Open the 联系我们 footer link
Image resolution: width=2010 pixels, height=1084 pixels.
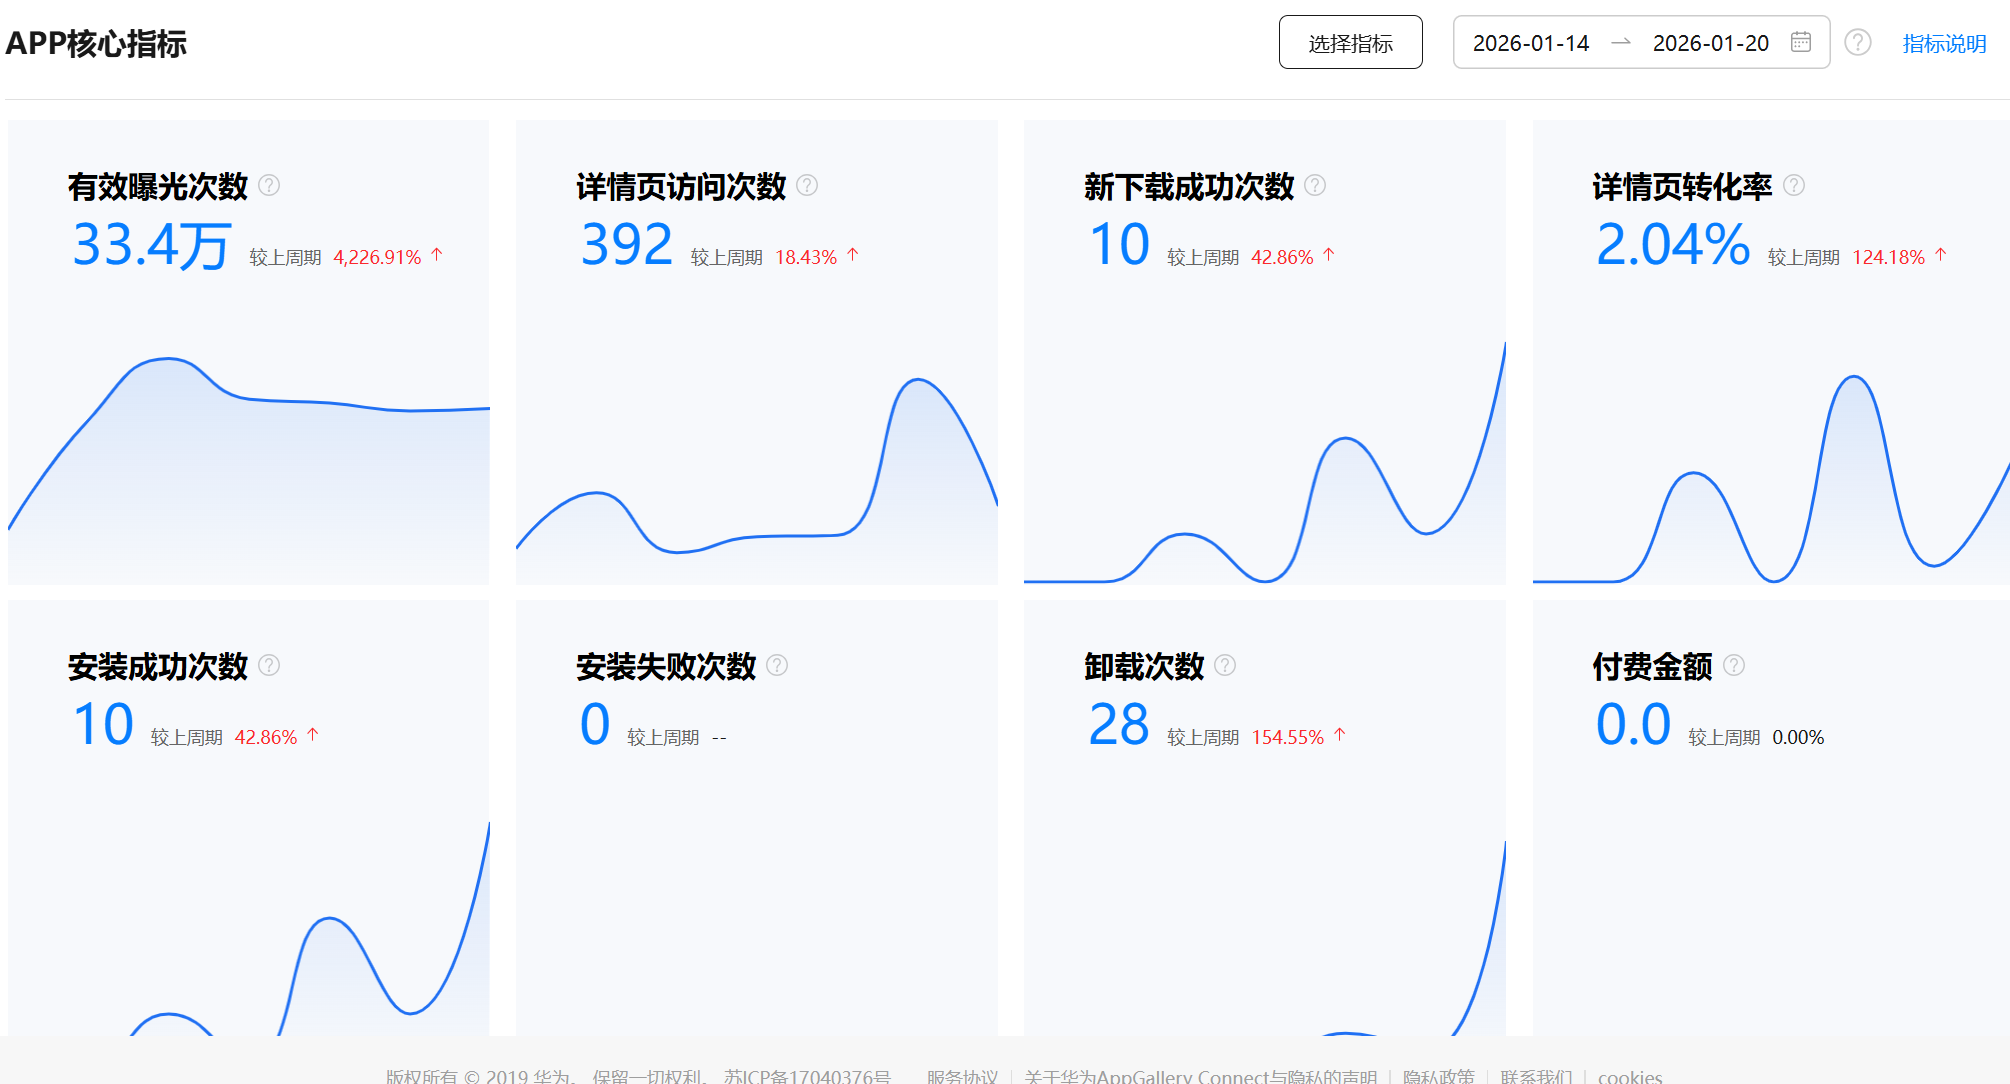(1536, 1075)
